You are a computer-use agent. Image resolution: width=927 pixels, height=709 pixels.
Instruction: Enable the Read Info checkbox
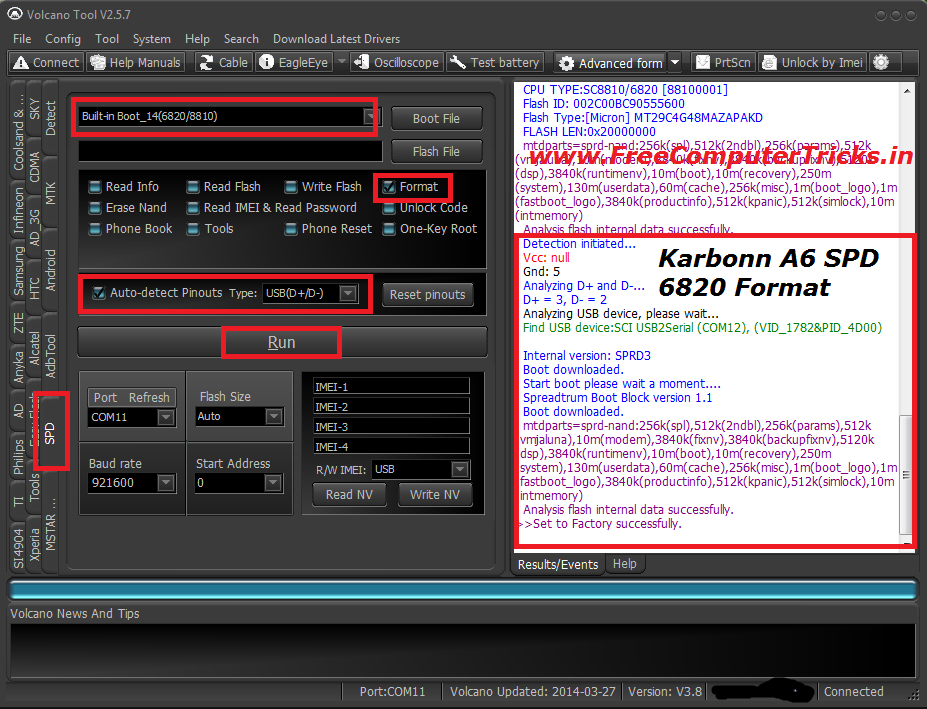[95, 187]
